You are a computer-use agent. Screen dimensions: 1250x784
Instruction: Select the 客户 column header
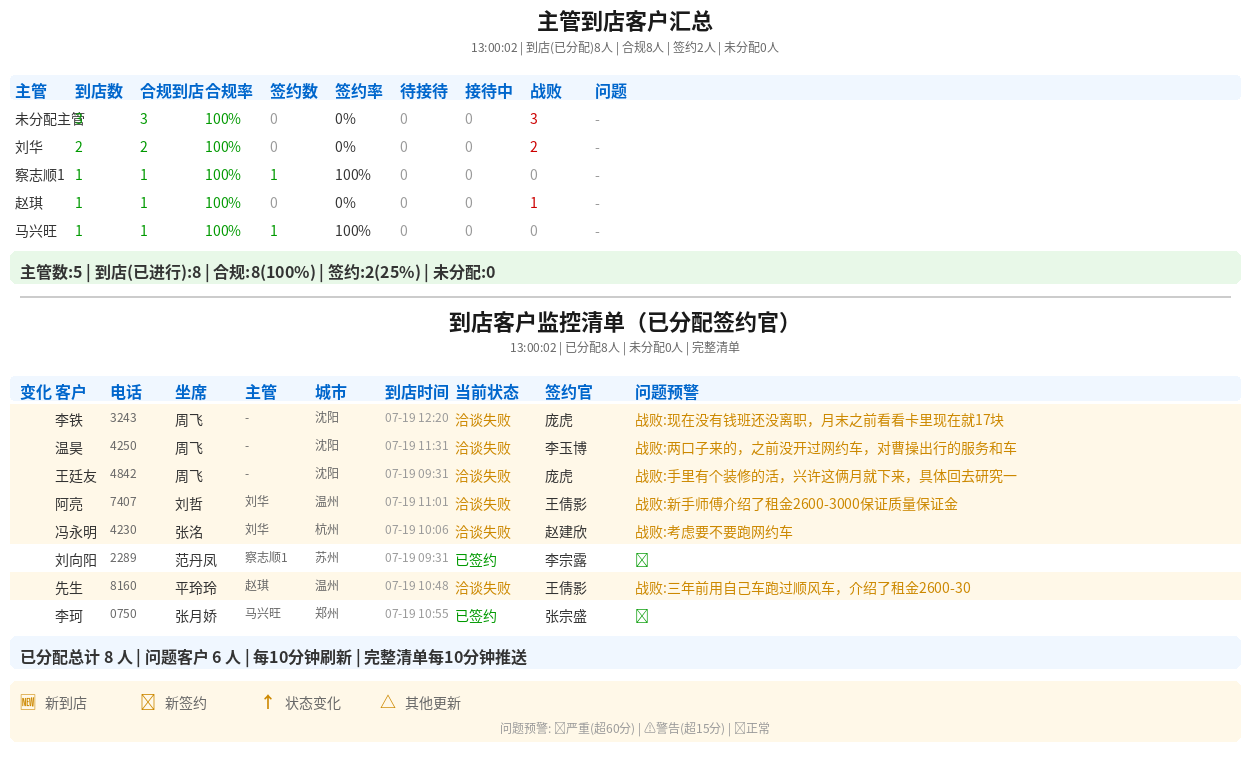coord(71,392)
